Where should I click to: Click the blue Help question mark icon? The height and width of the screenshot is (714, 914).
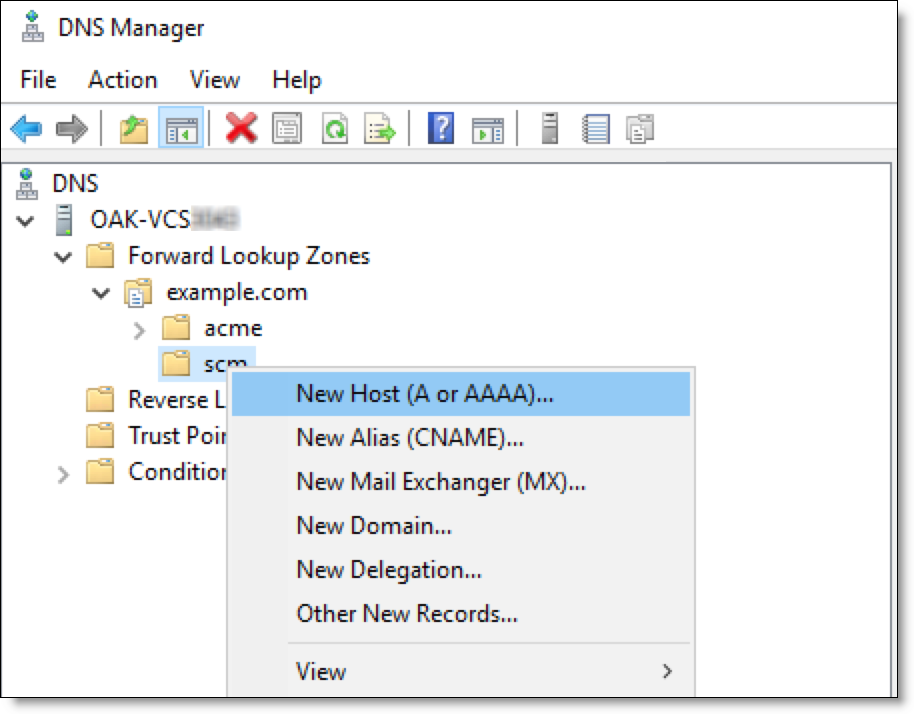(441, 128)
